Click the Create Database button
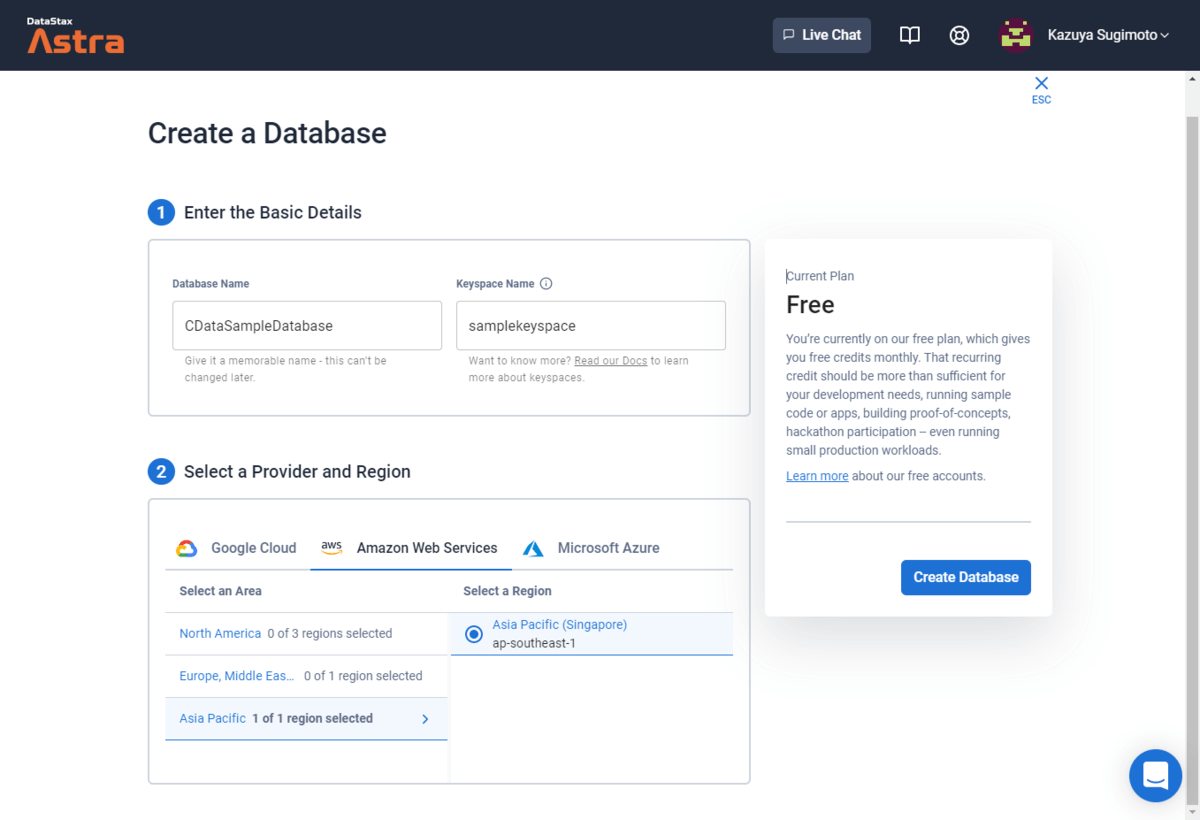This screenshot has height=820, width=1200. 965,577
